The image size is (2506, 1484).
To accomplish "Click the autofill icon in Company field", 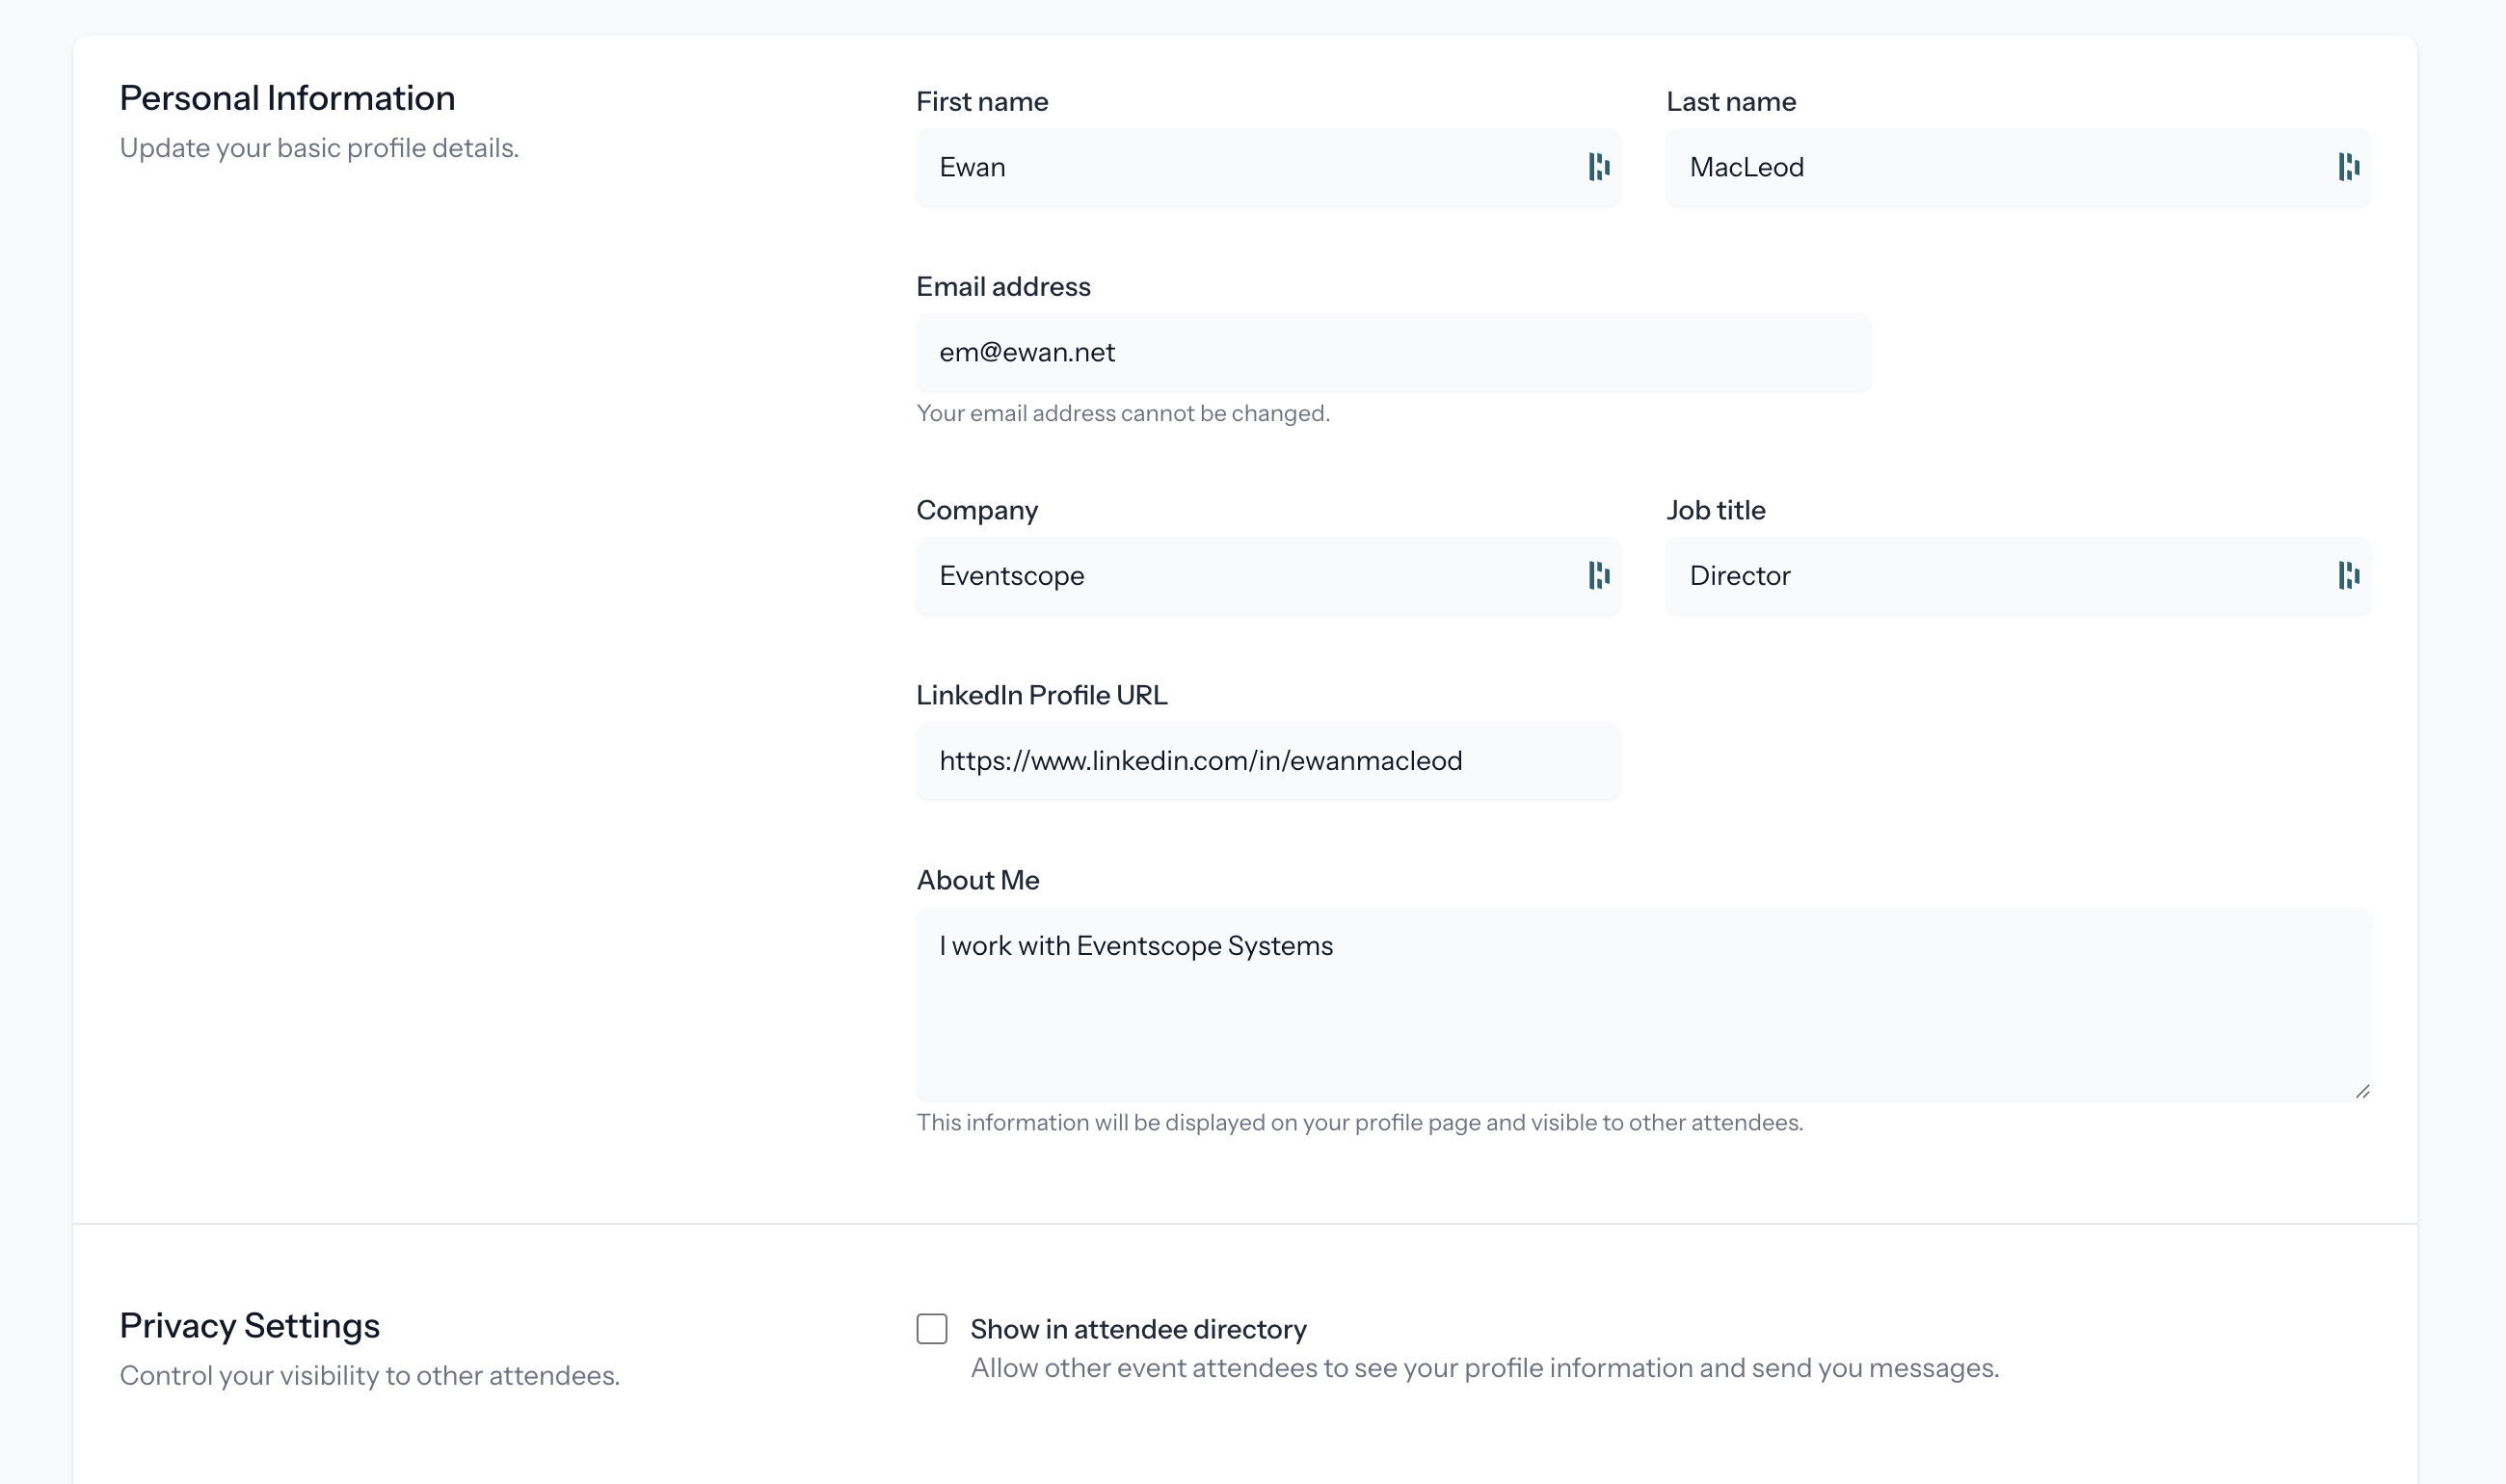I will point(1598,576).
